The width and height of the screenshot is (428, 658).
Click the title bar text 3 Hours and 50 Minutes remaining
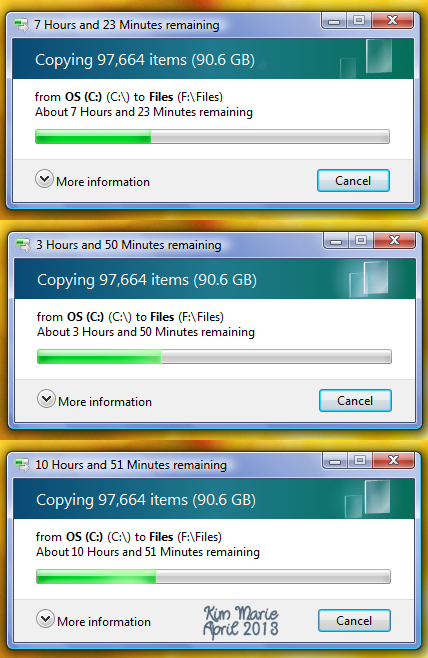(x=128, y=245)
